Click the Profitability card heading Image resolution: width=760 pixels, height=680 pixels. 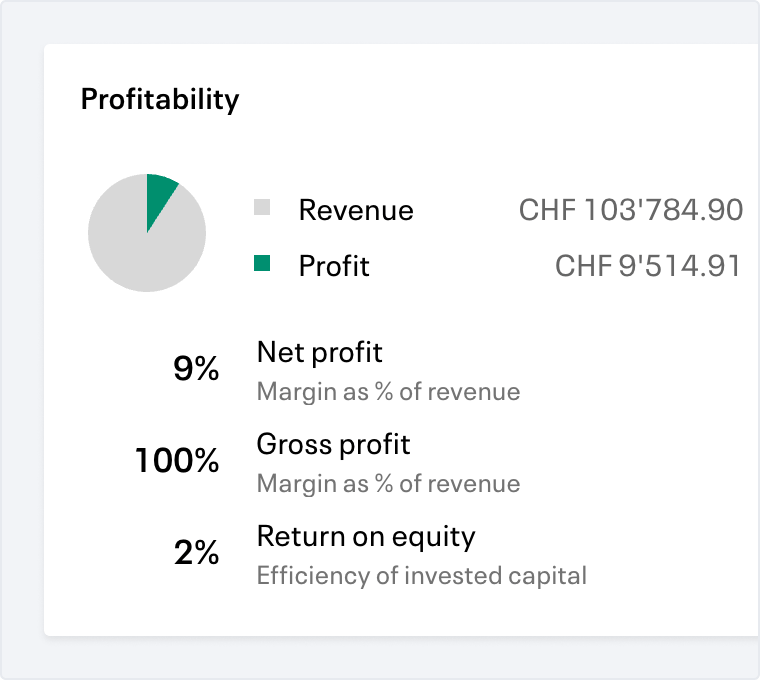(x=159, y=100)
